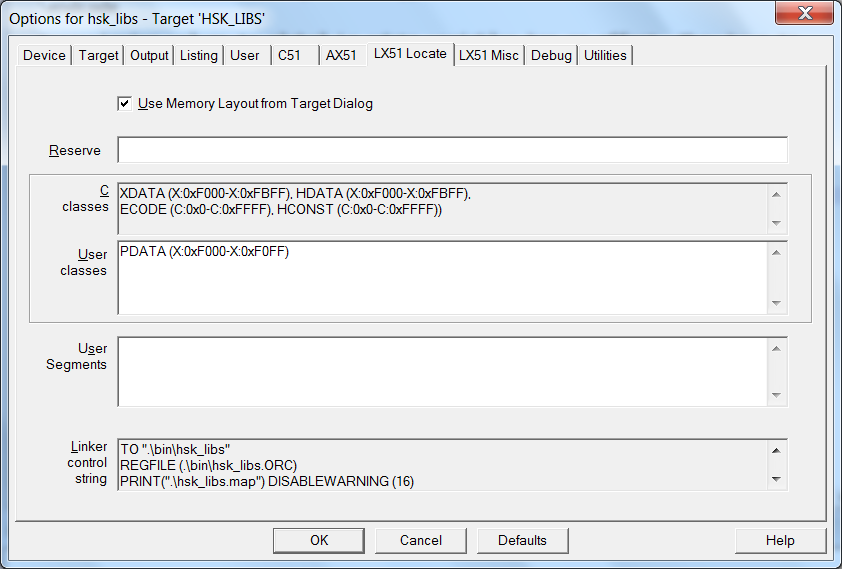
Task: Click the XDATA (X:0xF000-X:0xFBFF) entry
Action: [x=206, y=193]
